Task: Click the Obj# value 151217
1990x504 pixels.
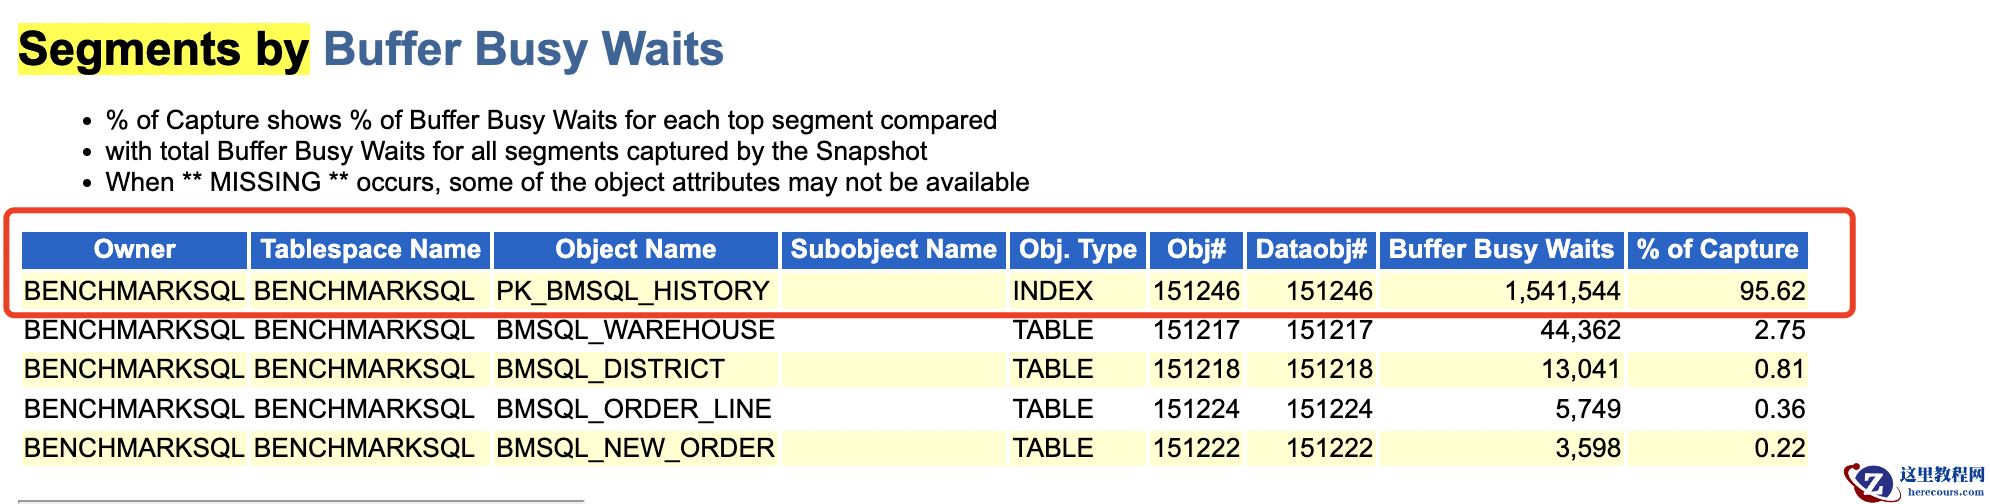Action: click(x=1196, y=330)
